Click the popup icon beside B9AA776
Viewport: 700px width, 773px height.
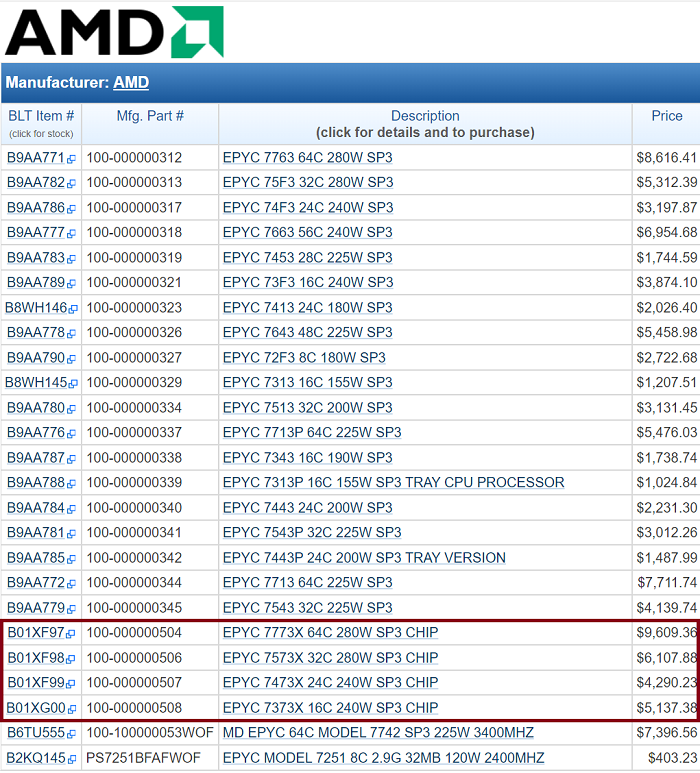coord(71,433)
